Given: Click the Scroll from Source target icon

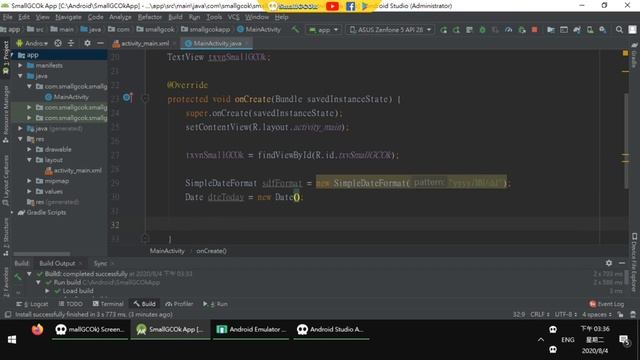Looking at the screenshot, I should (58, 43).
